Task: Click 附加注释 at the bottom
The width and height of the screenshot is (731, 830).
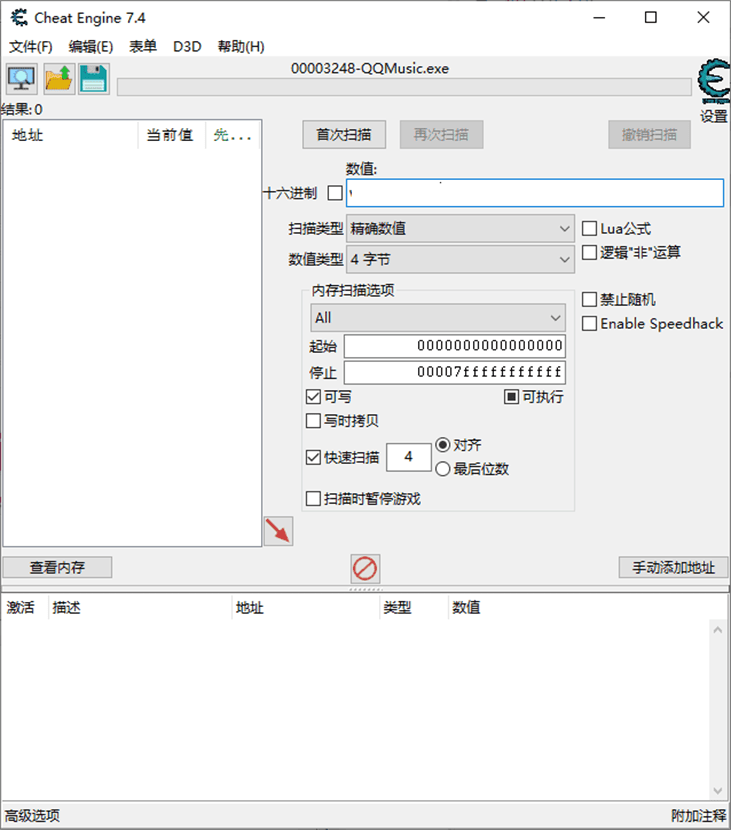Action: [699, 816]
